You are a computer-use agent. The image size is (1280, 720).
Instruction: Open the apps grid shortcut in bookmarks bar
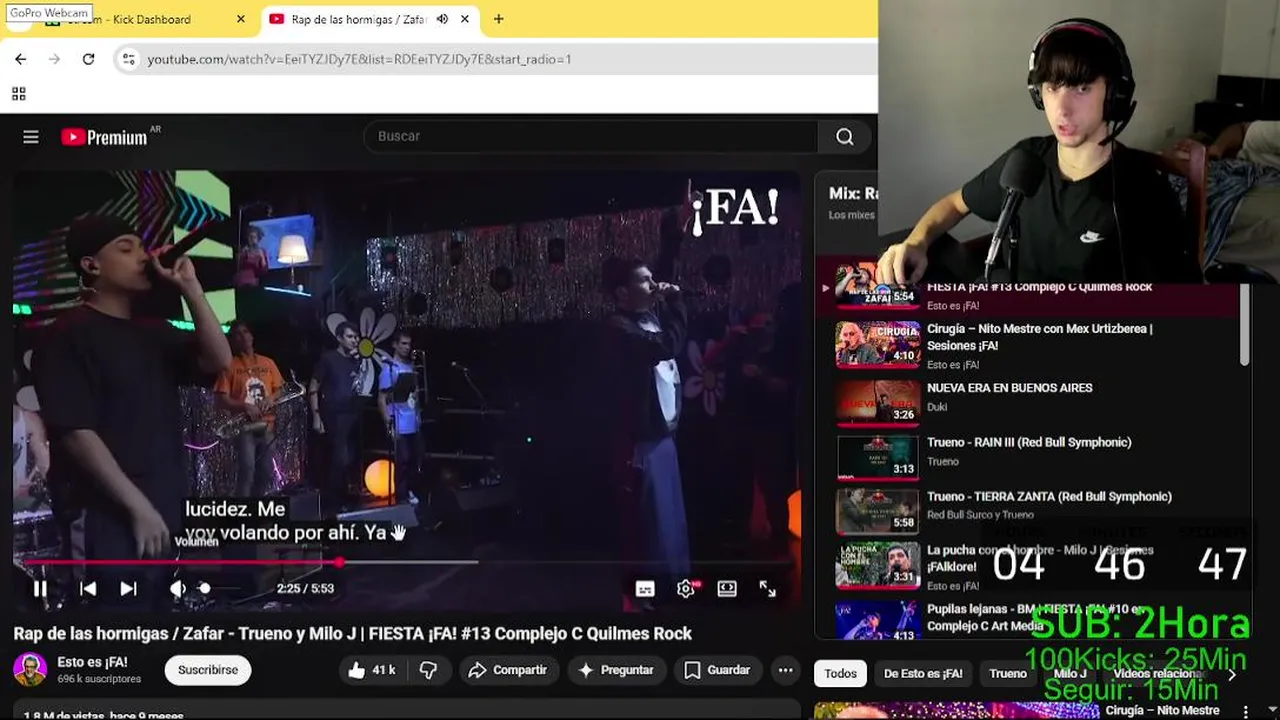[18, 94]
